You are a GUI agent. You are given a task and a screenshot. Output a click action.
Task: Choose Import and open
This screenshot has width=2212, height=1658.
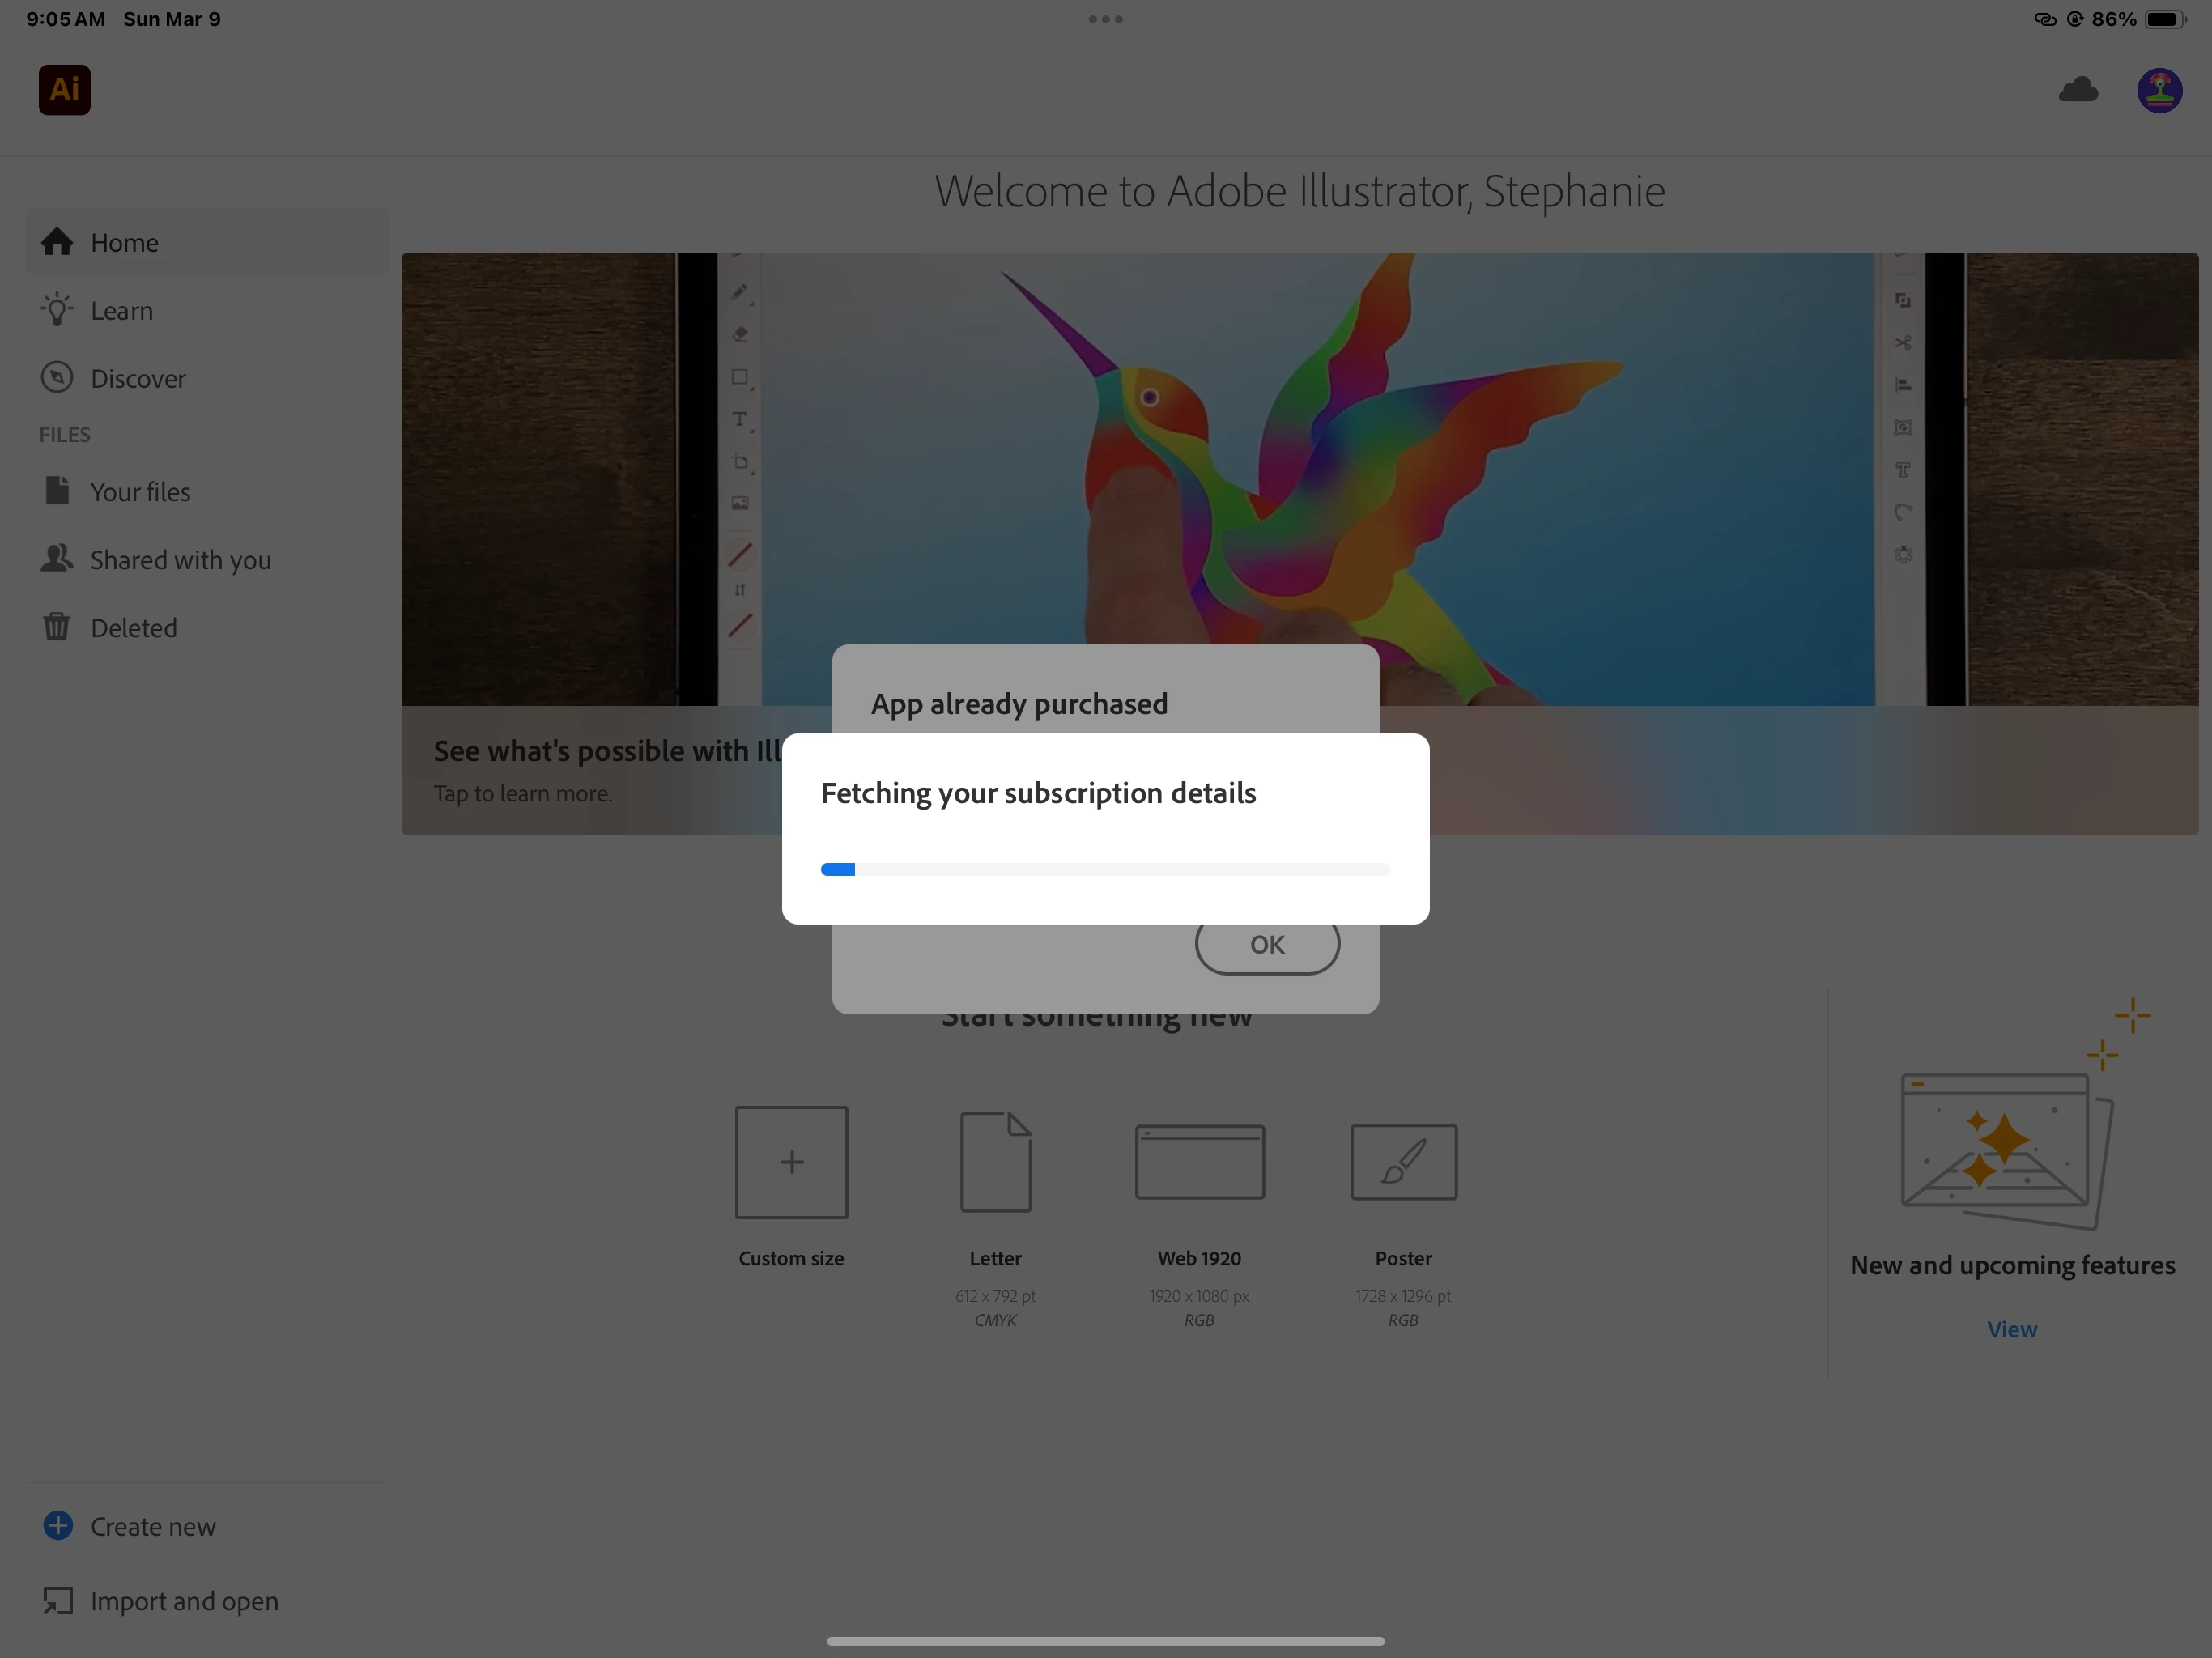coord(184,1601)
